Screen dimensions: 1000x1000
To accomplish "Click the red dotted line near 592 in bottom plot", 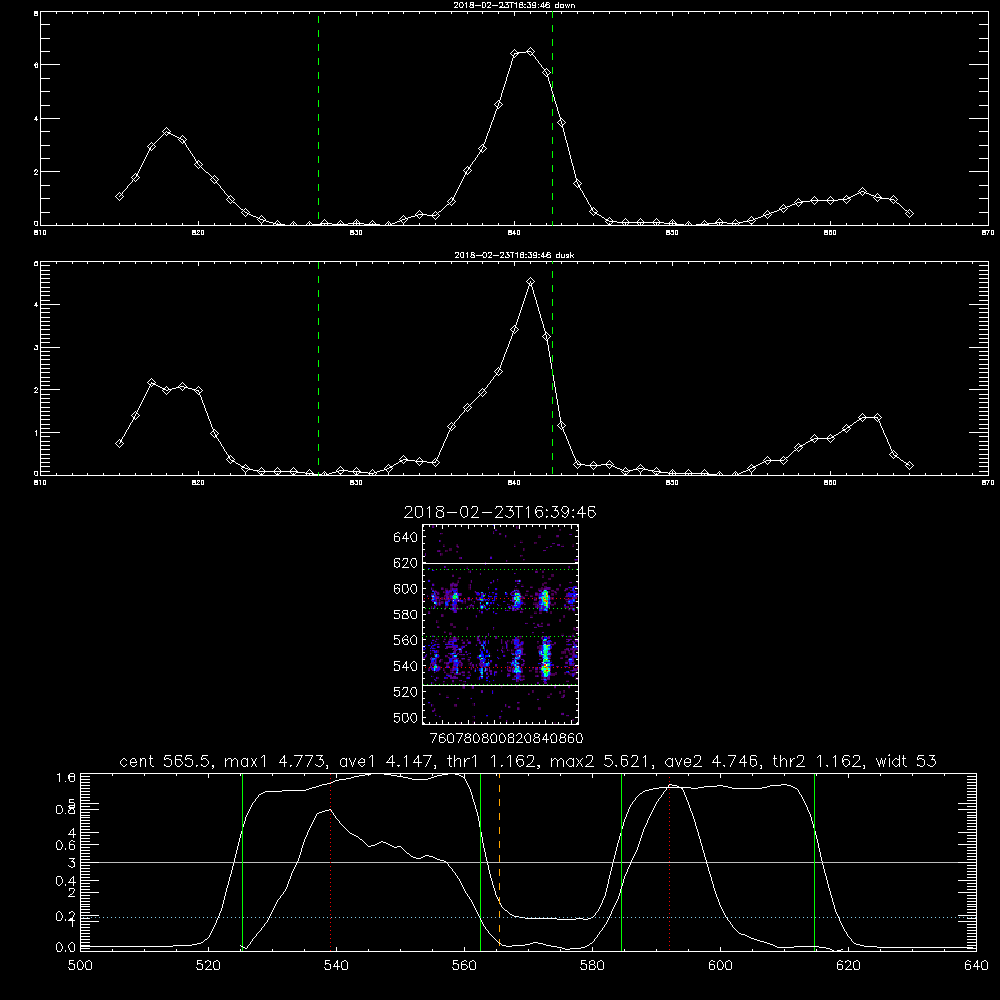I will (670, 862).
